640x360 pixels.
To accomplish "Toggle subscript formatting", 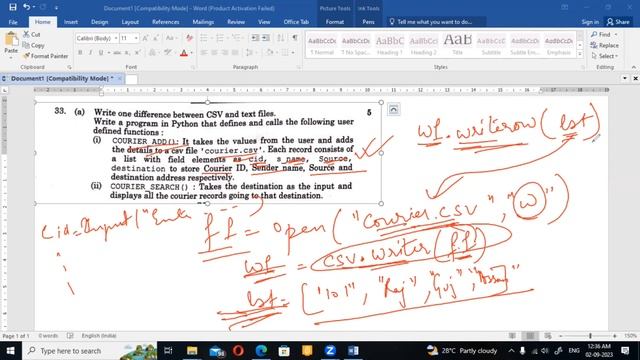I will pyautogui.click(x=127, y=53).
